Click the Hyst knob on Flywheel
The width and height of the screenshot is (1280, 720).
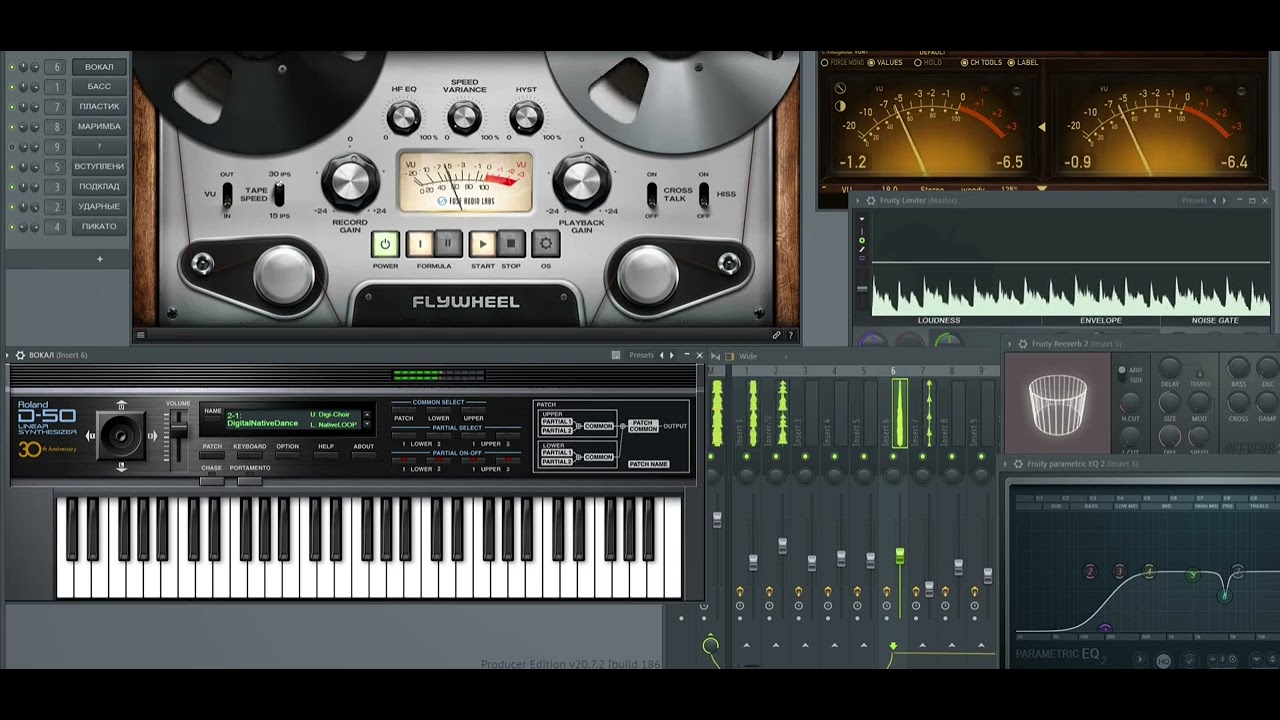point(526,118)
